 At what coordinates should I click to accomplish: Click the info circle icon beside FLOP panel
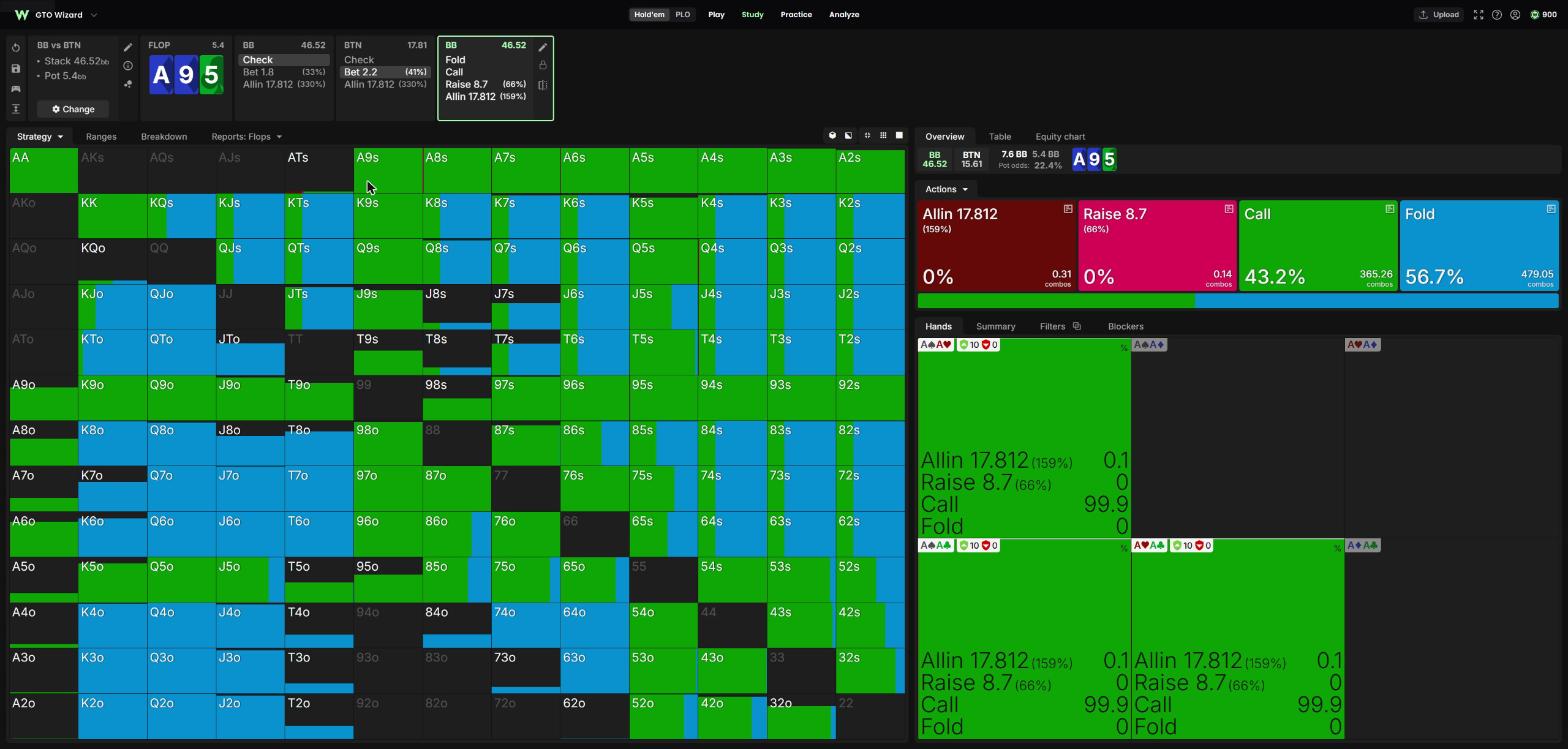128,66
